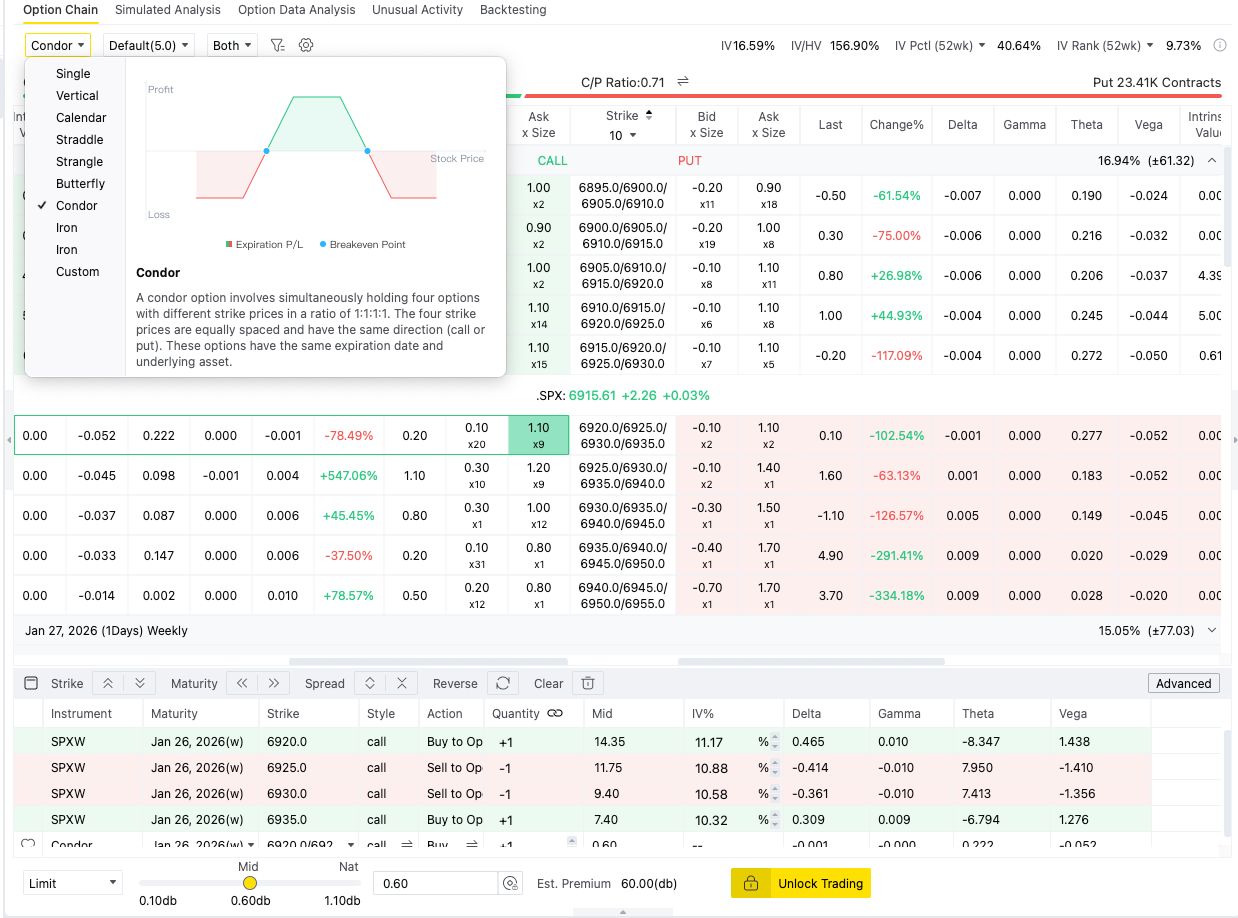Screen dimensions: 1238x918
Task: Click the Reverse refresh icon
Action: (503, 683)
